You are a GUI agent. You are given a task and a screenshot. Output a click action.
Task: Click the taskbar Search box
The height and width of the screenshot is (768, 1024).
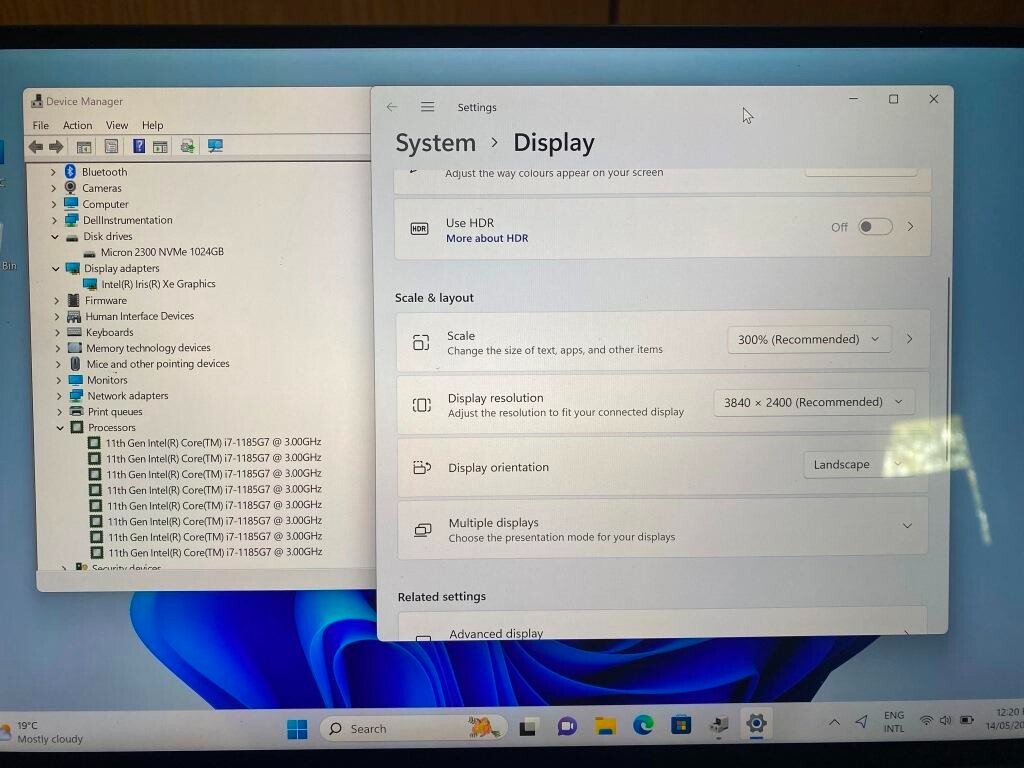414,728
